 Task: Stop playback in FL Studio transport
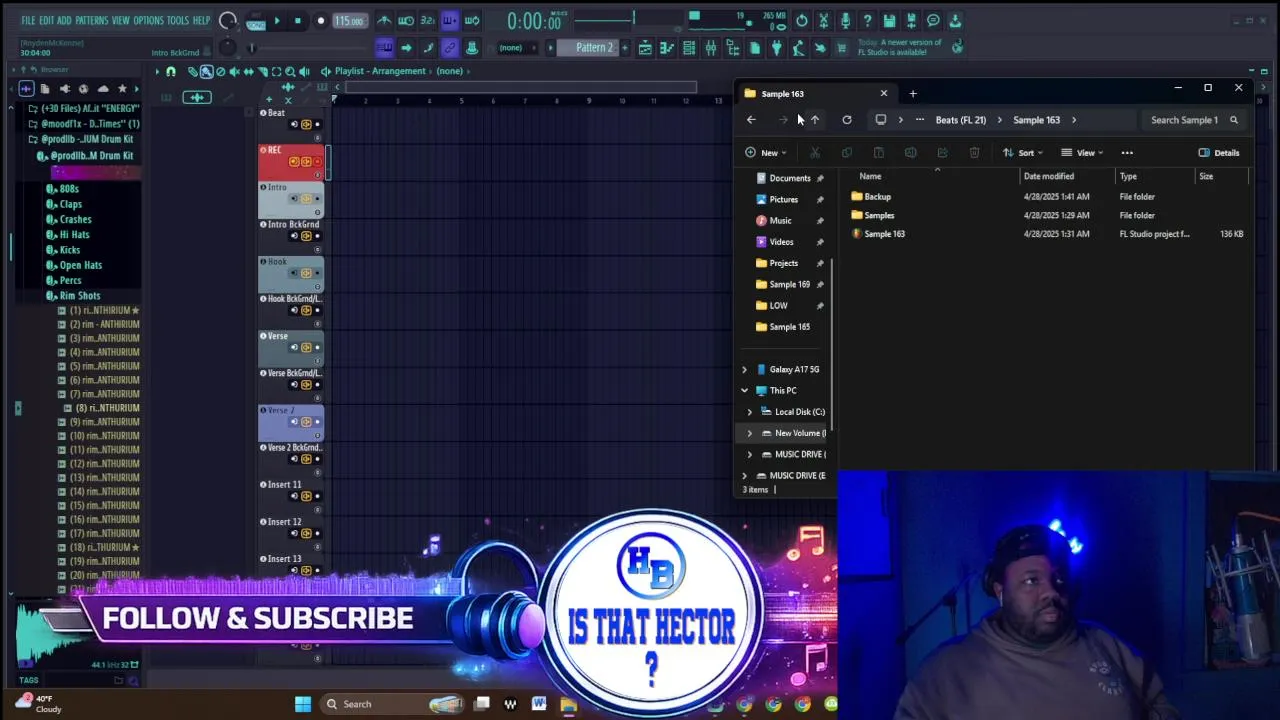298,20
